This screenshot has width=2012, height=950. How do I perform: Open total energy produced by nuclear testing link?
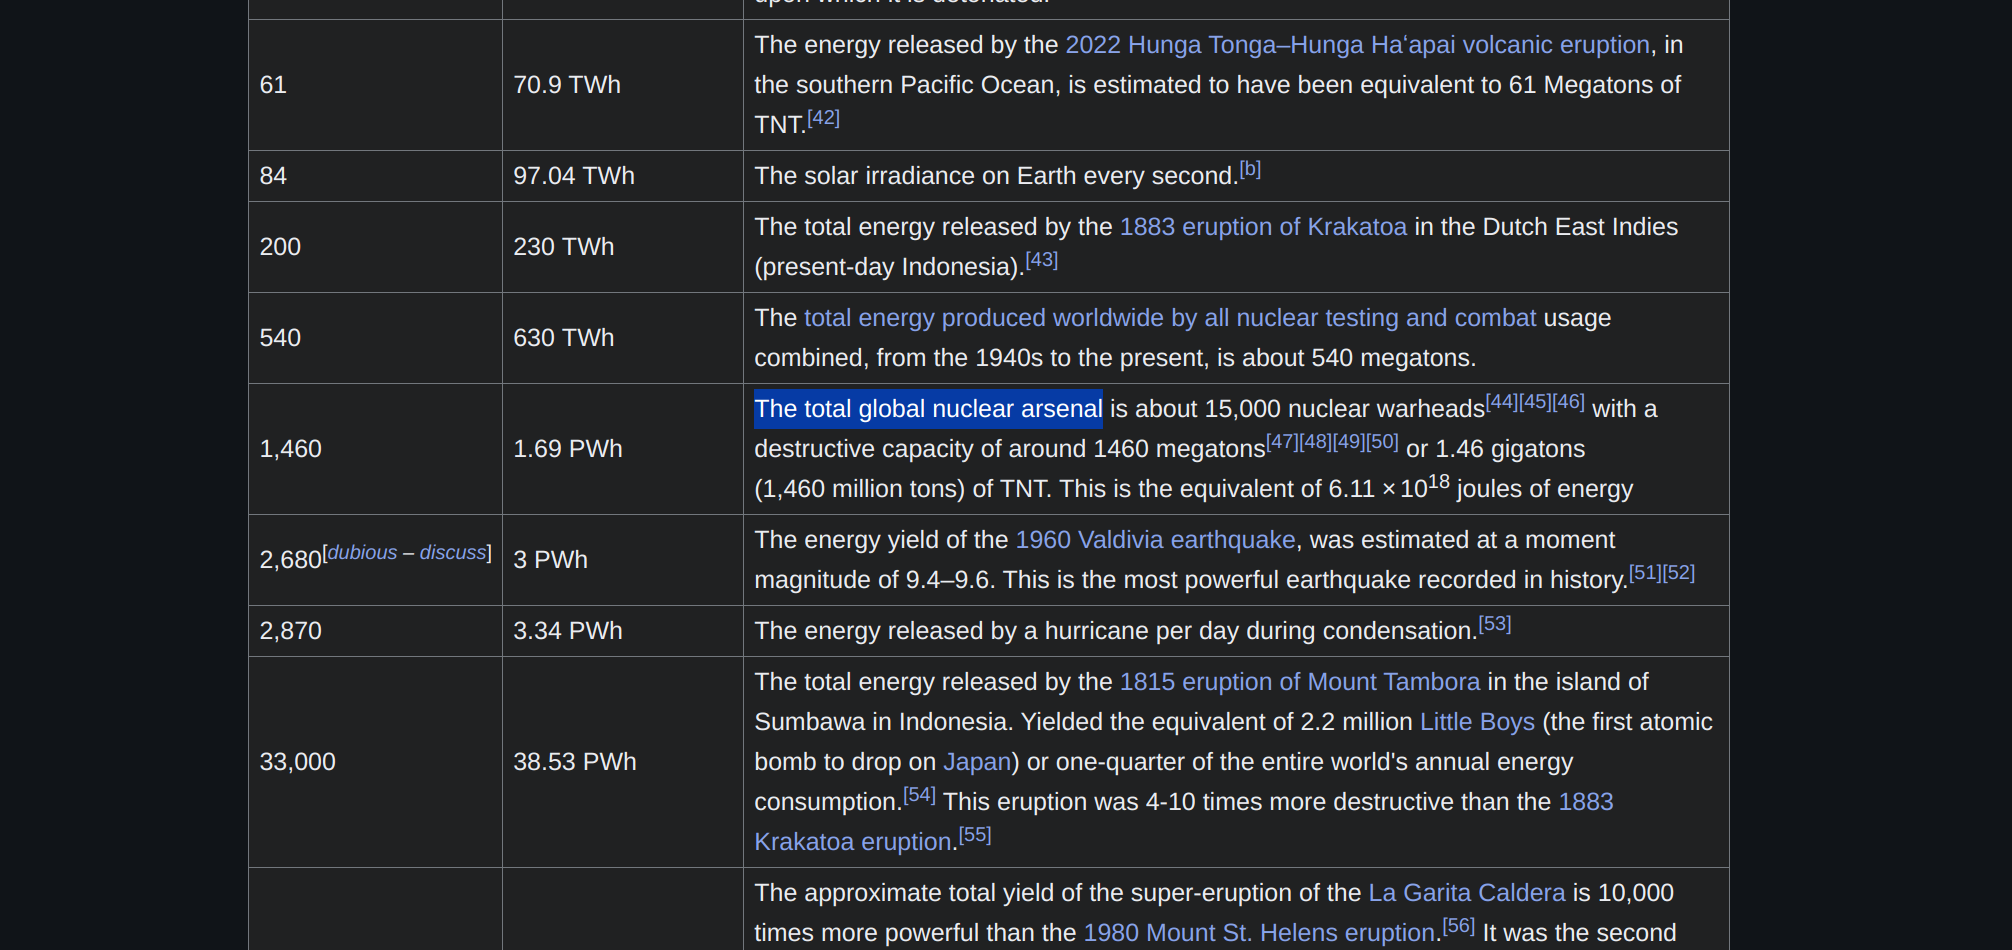coord(1169,318)
